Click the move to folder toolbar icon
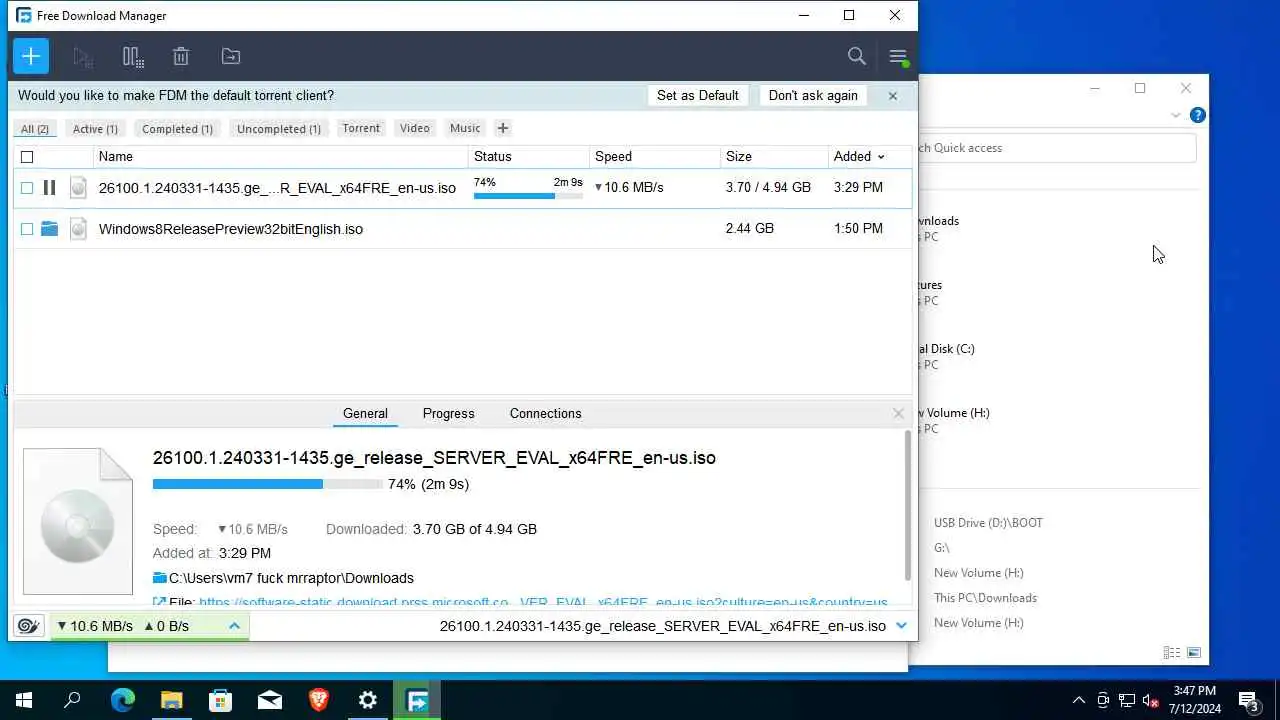This screenshot has width=1280, height=720. 231,57
